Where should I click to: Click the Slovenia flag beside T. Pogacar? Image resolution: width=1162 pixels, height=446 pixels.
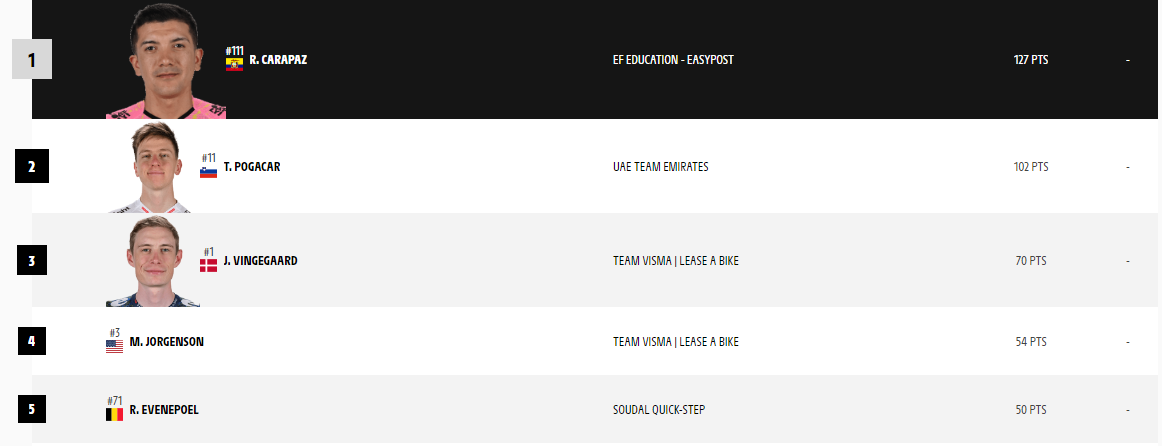(x=208, y=173)
